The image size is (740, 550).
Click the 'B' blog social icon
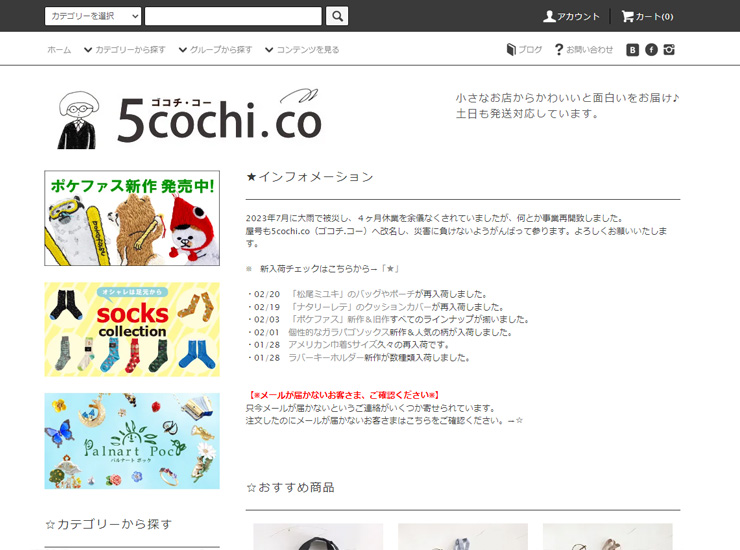(632, 50)
